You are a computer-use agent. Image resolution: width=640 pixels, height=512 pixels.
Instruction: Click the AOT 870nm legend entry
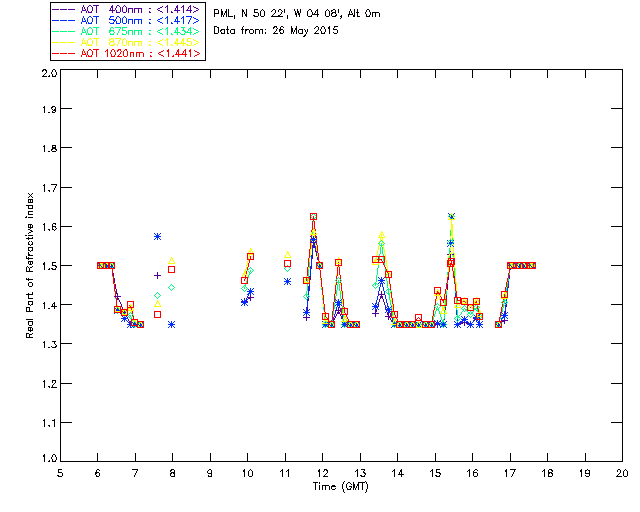(128, 42)
